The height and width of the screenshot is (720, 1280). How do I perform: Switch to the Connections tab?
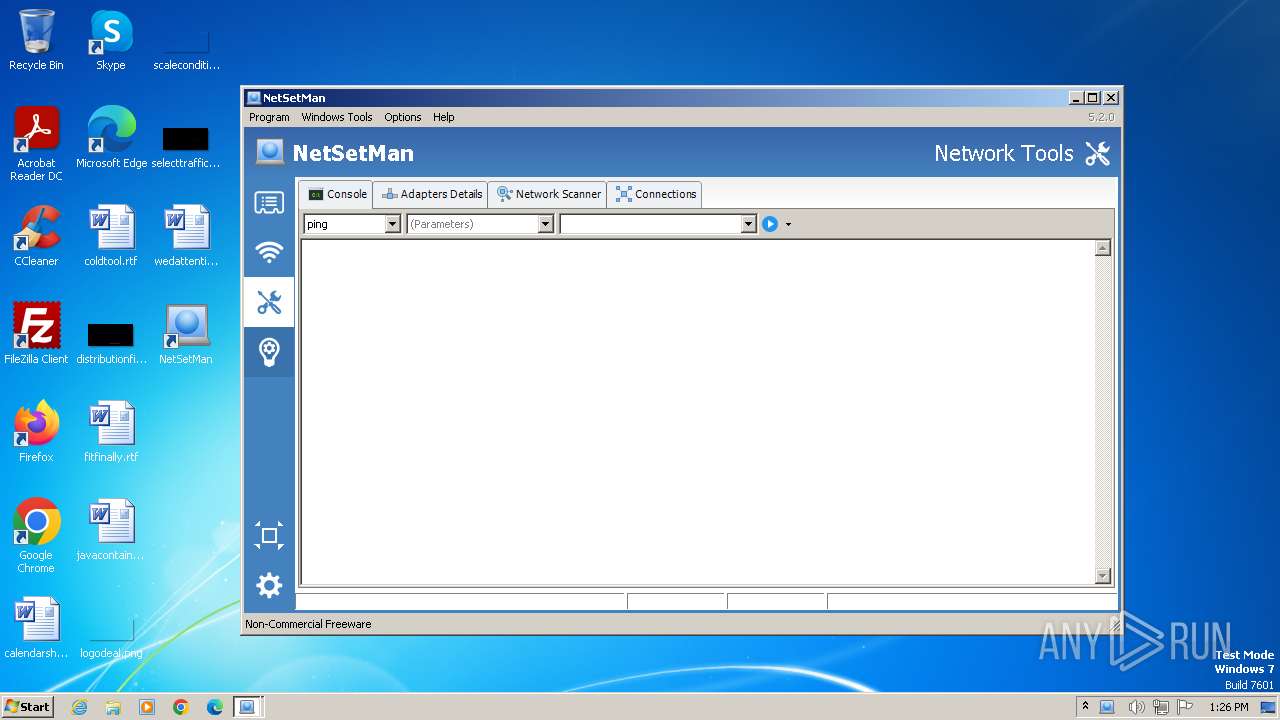pos(655,194)
